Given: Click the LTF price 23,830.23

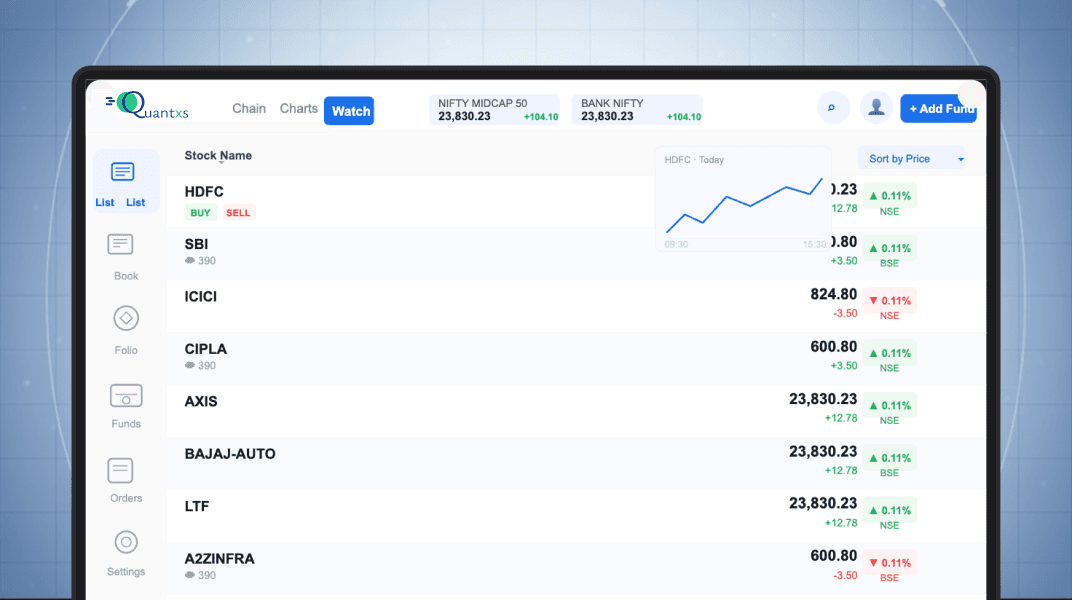Looking at the screenshot, I should coord(823,504).
